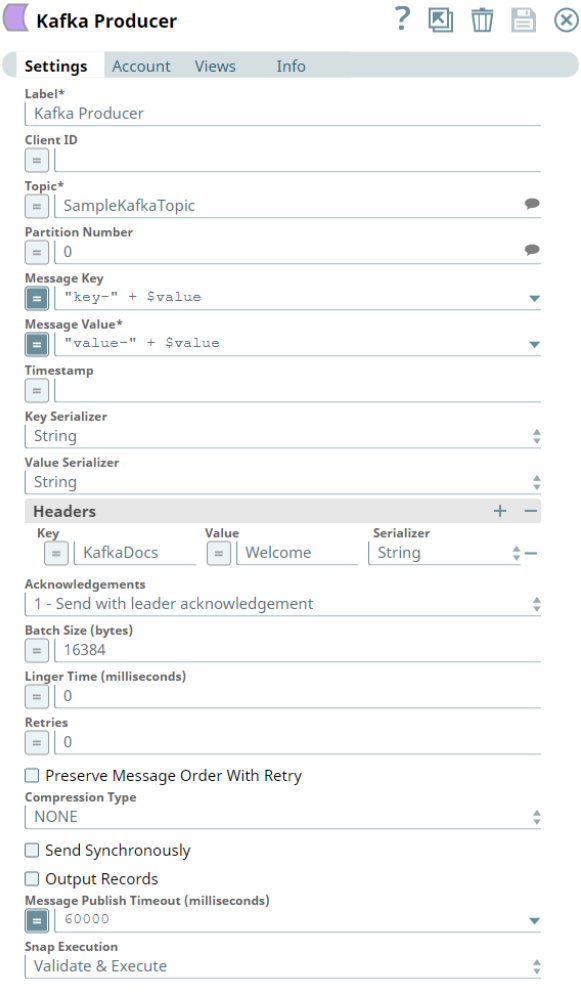Click the purple Kafka Producer snap icon
Image resolution: width=581 pixels, height=992 pixels.
coord(13,20)
